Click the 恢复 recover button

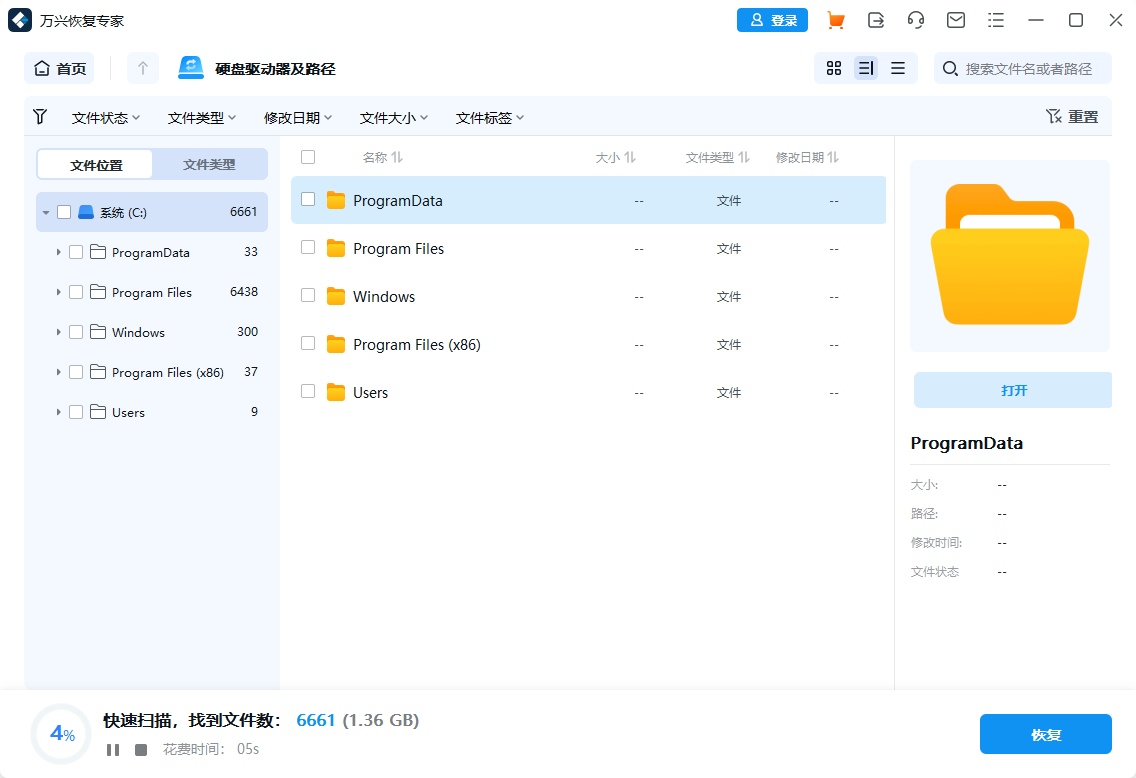1046,734
